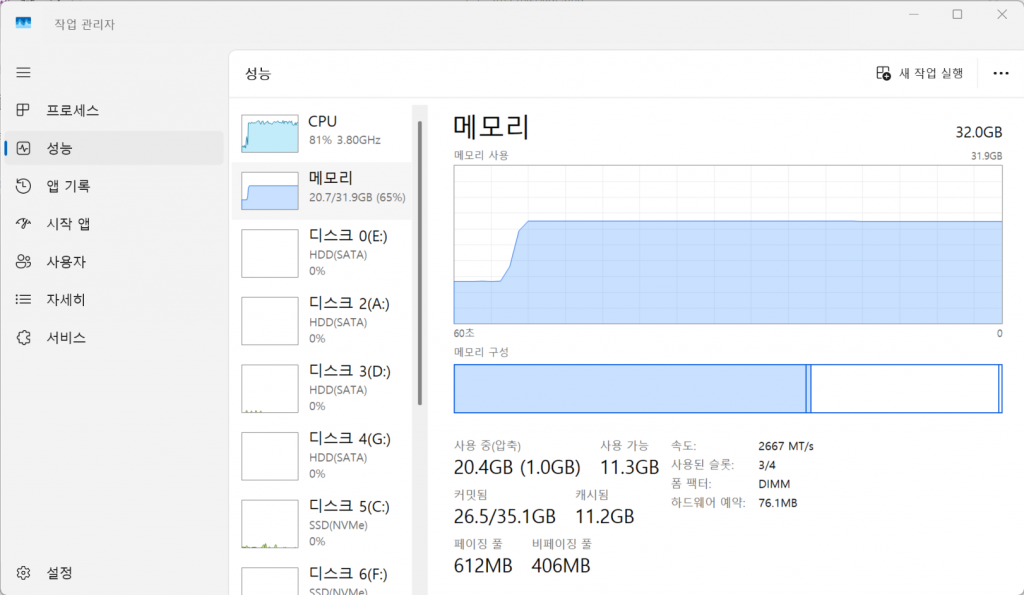Run a new task with 새 작업 실행

tap(920, 73)
